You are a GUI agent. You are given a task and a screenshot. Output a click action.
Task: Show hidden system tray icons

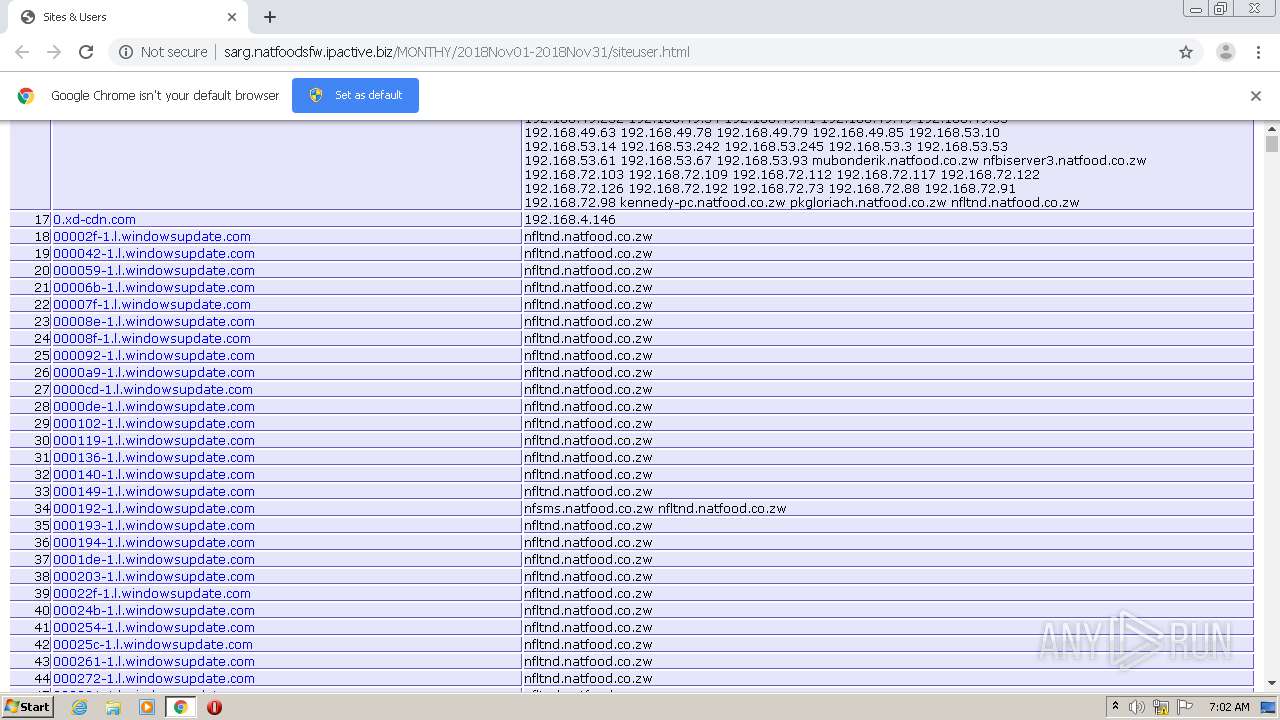pos(1115,707)
